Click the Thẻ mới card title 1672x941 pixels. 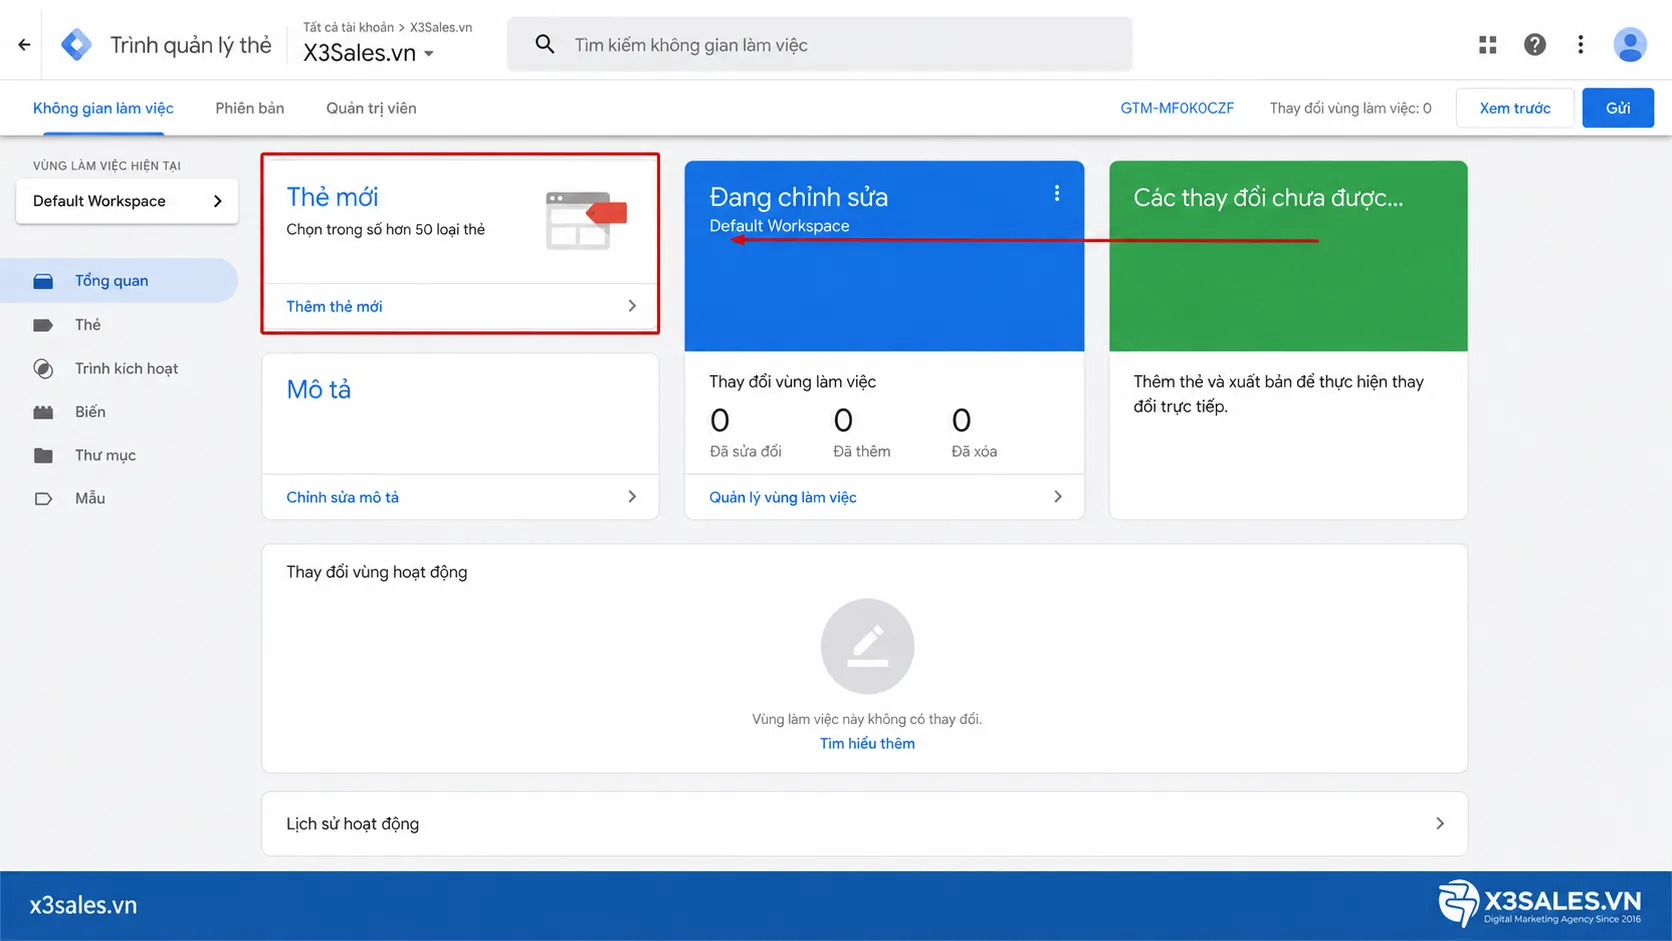coord(332,197)
